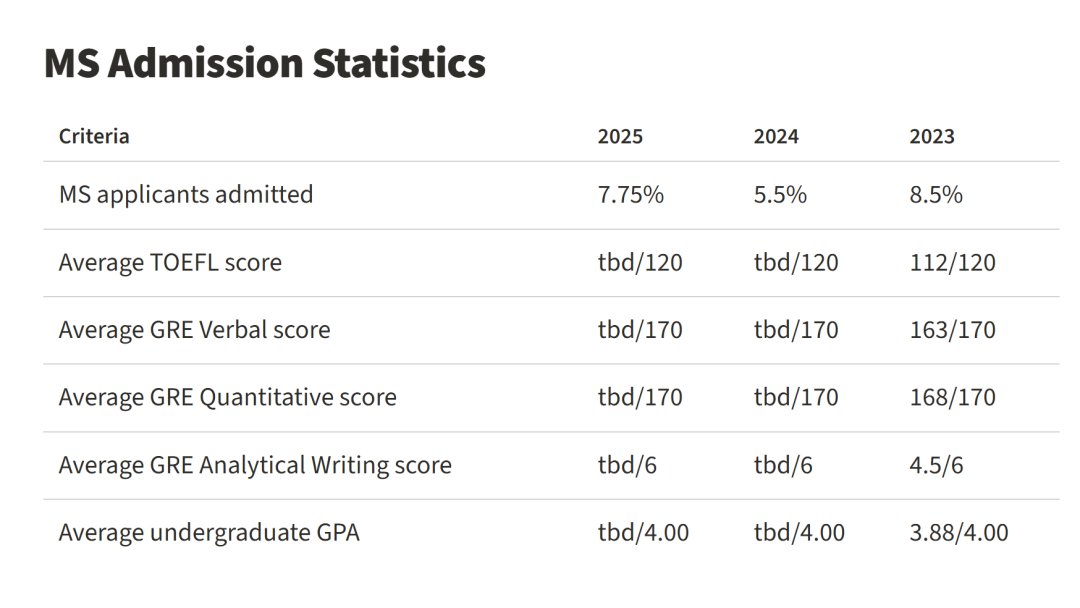The image size is (1080, 608).
Task: Click the Average GRE Verbal score label
Action: pyautogui.click(x=194, y=329)
